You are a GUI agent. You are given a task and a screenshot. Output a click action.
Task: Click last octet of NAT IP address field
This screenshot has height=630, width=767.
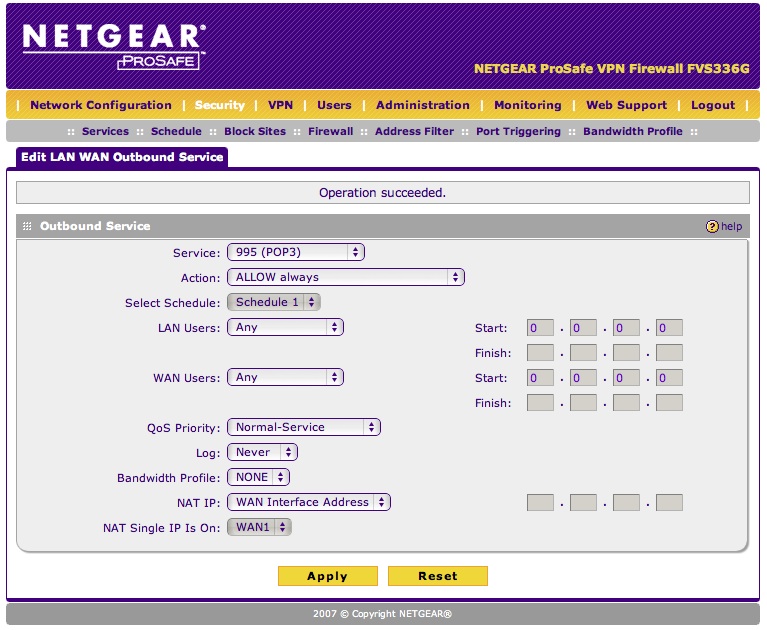click(x=669, y=502)
